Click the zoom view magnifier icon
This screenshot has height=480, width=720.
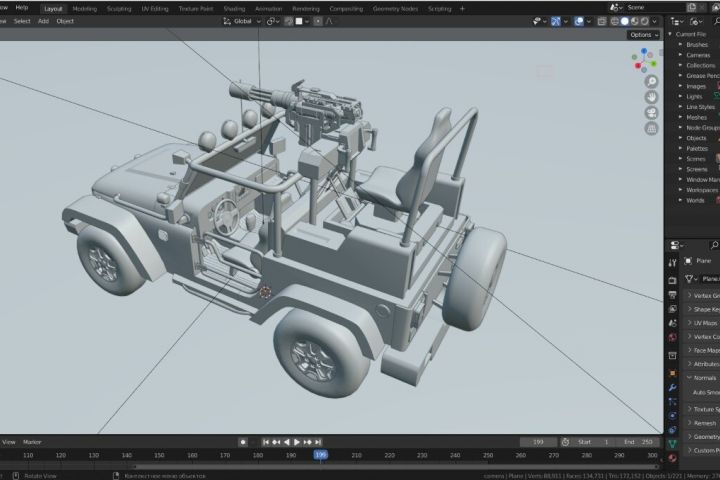coord(651,81)
